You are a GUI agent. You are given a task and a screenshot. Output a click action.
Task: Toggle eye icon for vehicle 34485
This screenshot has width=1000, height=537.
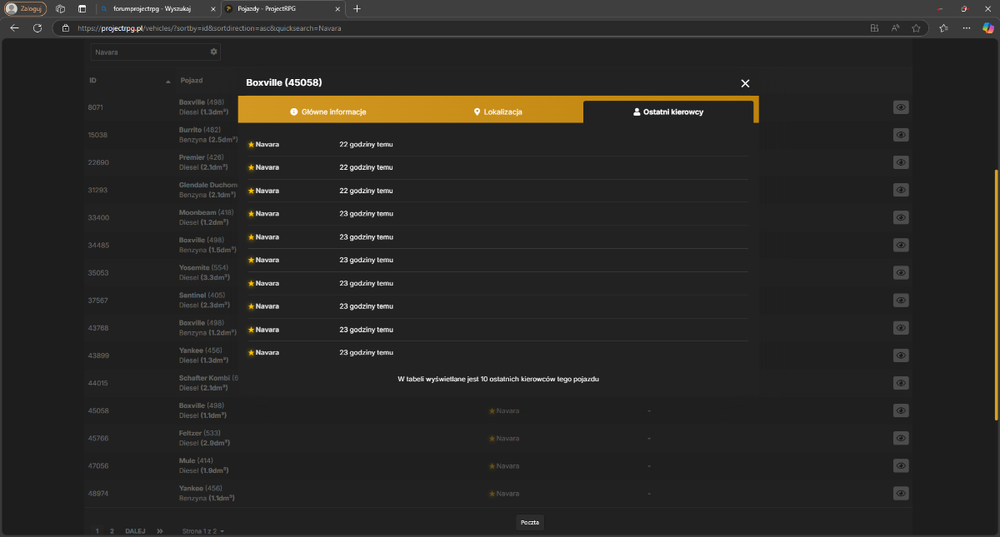coord(901,245)
